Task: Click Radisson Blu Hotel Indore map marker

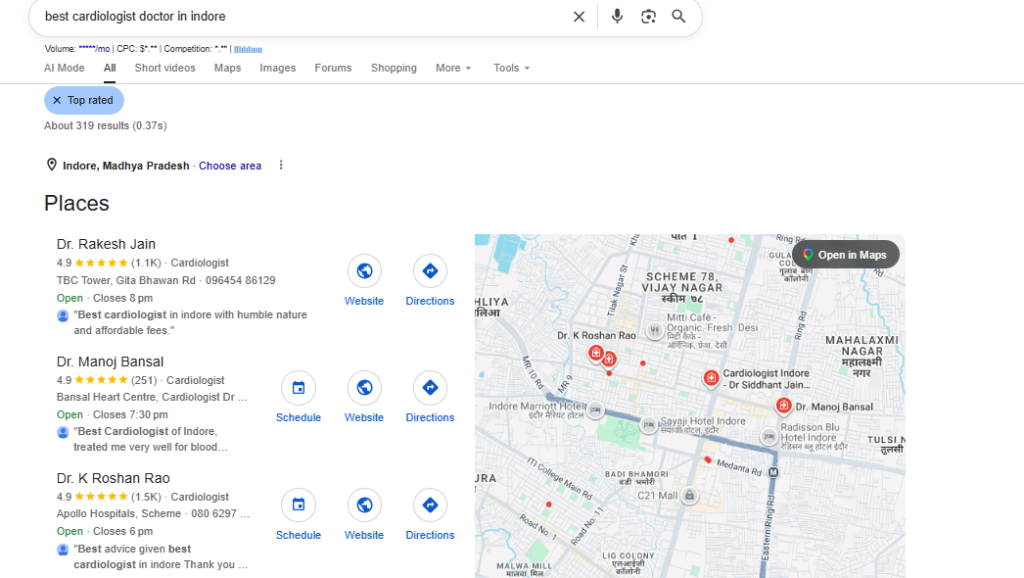Action: click(769, 436)
